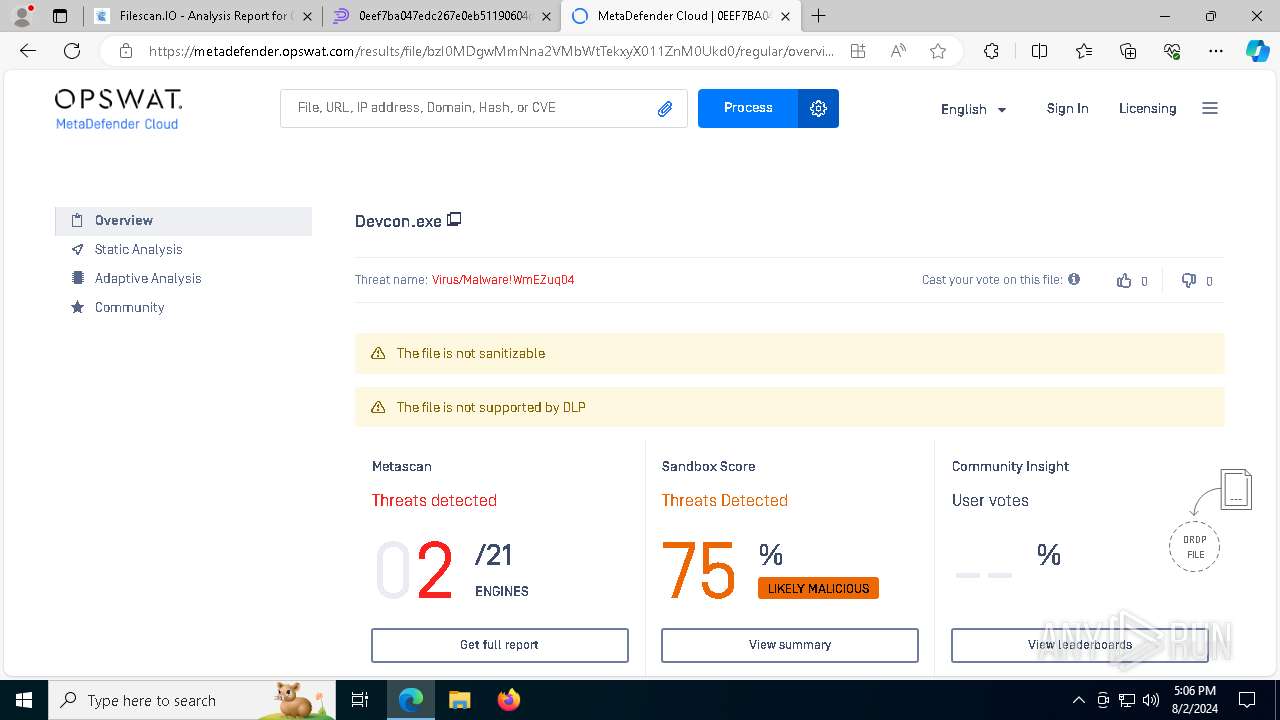Open the volume control in system tray
The width and height of the screenshot is (1280, 720).
click(x=1151, y=700)
